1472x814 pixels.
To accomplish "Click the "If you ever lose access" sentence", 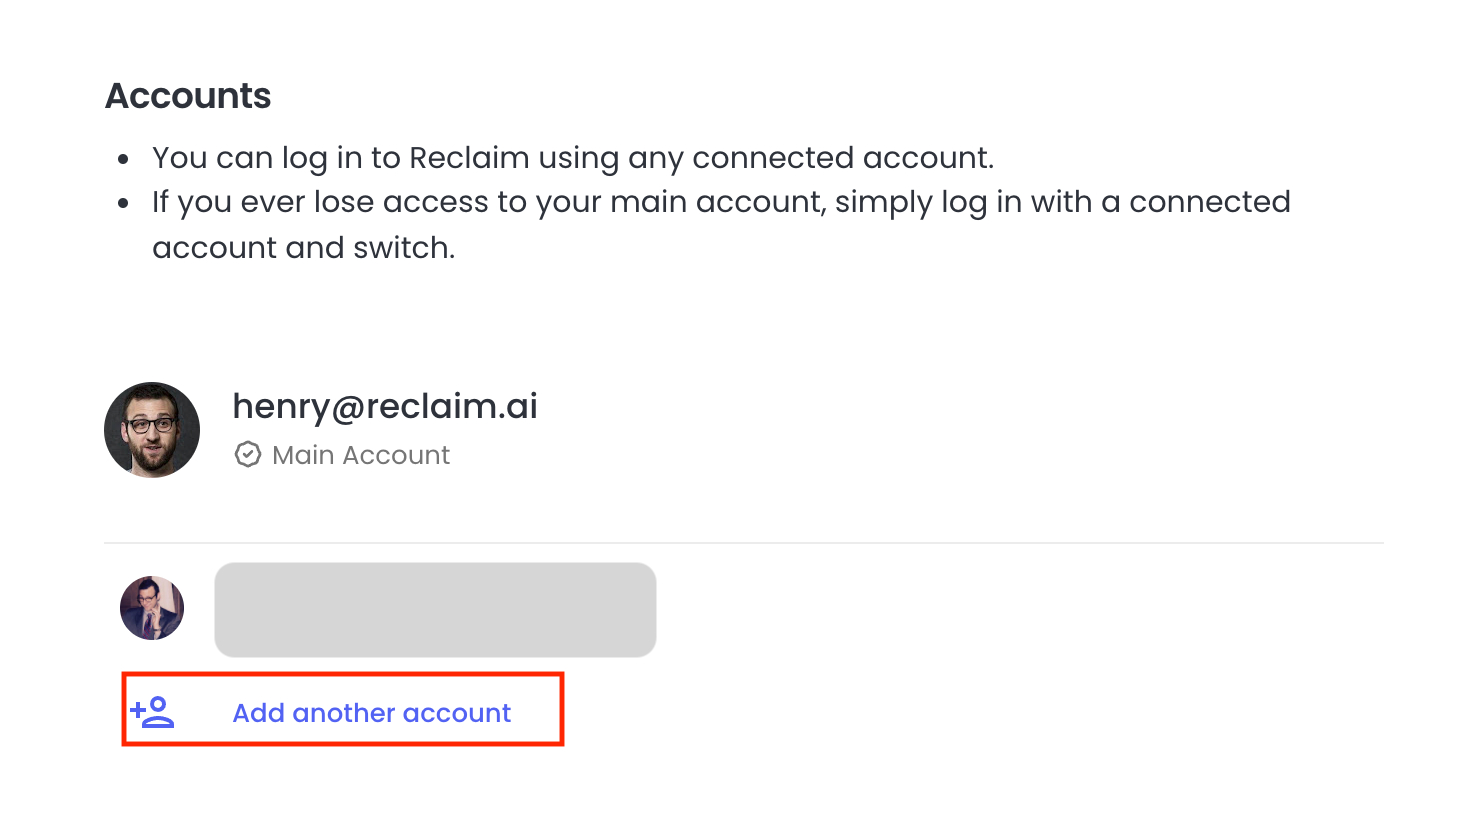I will (721, 224).
